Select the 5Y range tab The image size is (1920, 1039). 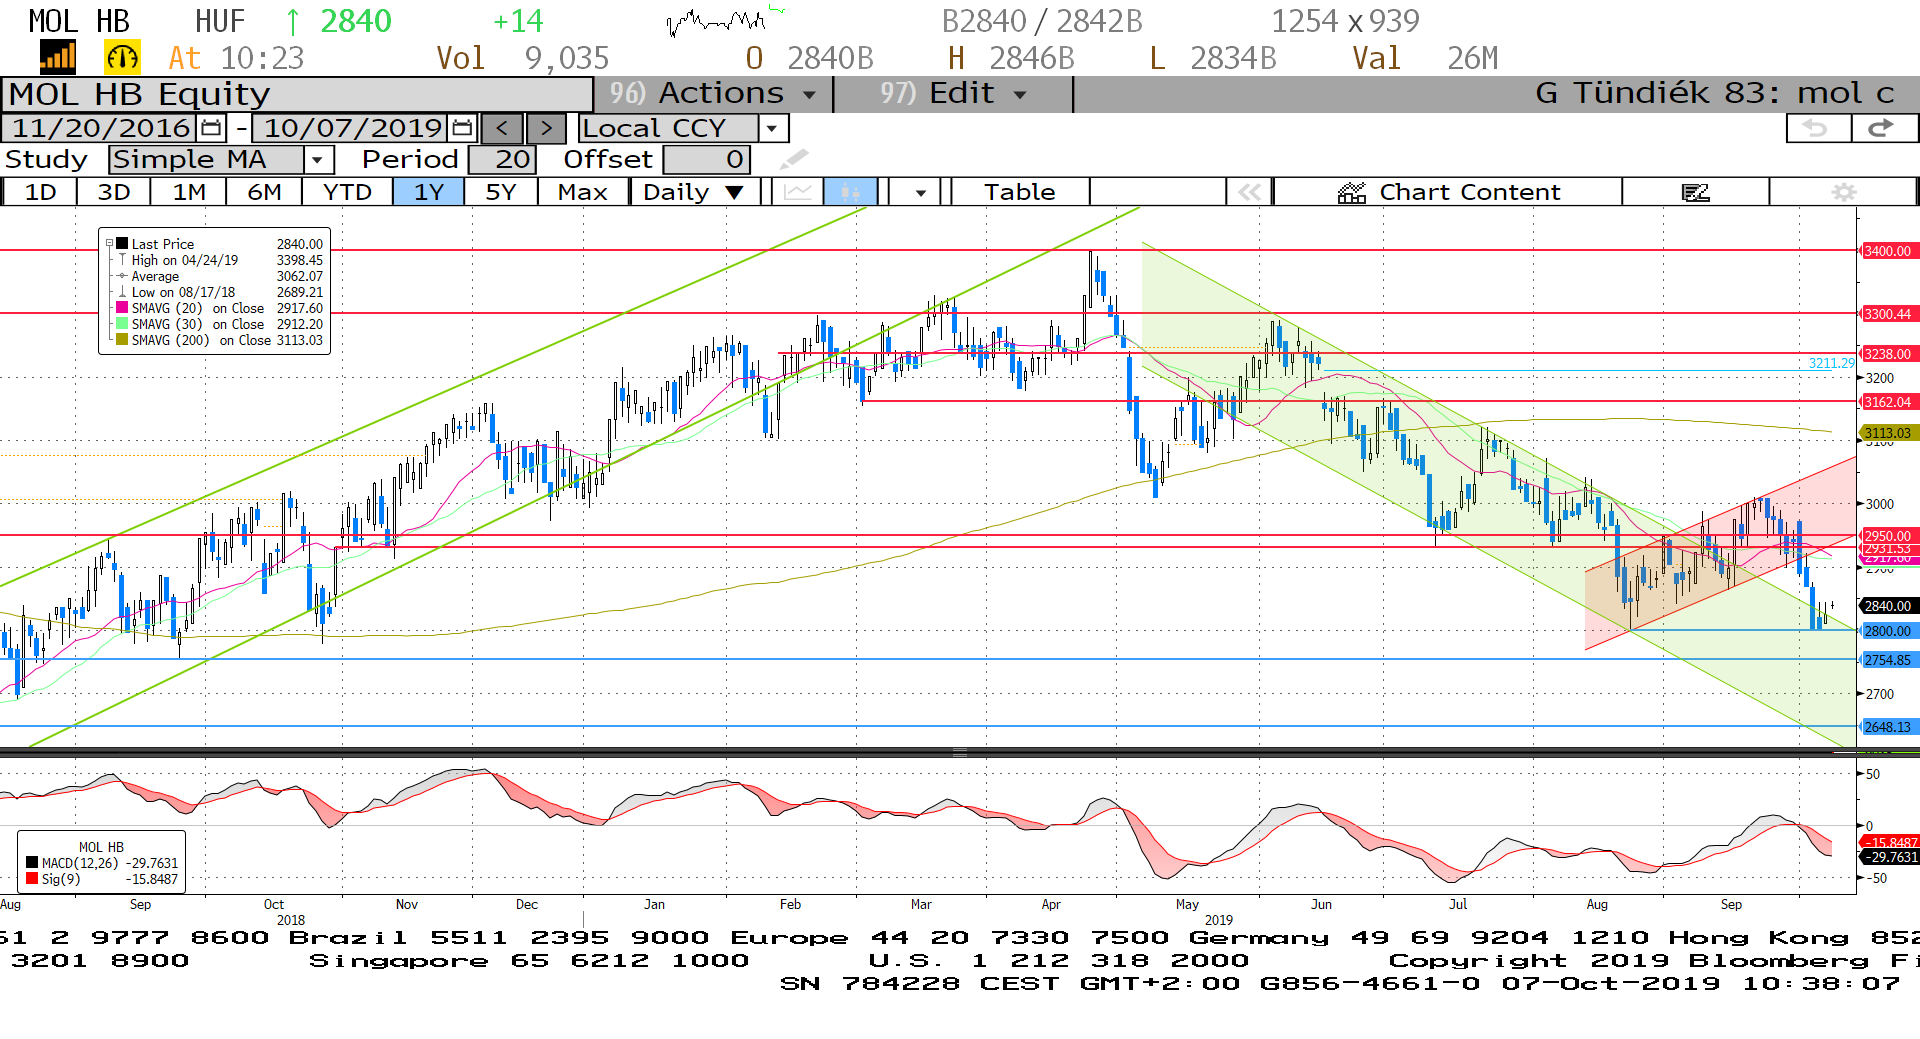click(501, 191)
